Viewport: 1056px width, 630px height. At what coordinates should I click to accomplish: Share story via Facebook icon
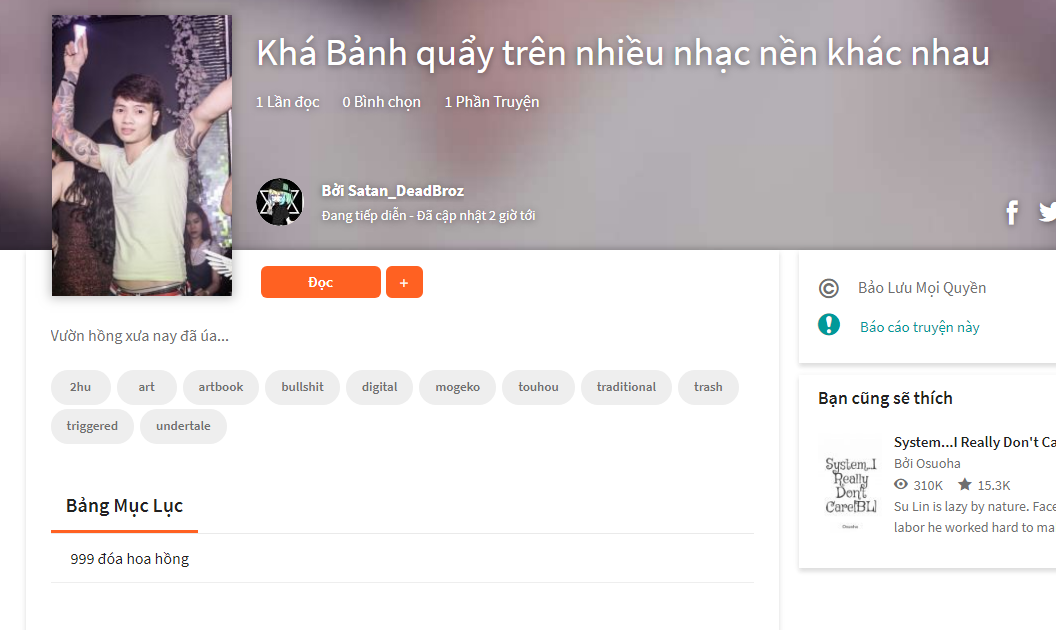coord(1012,213)
